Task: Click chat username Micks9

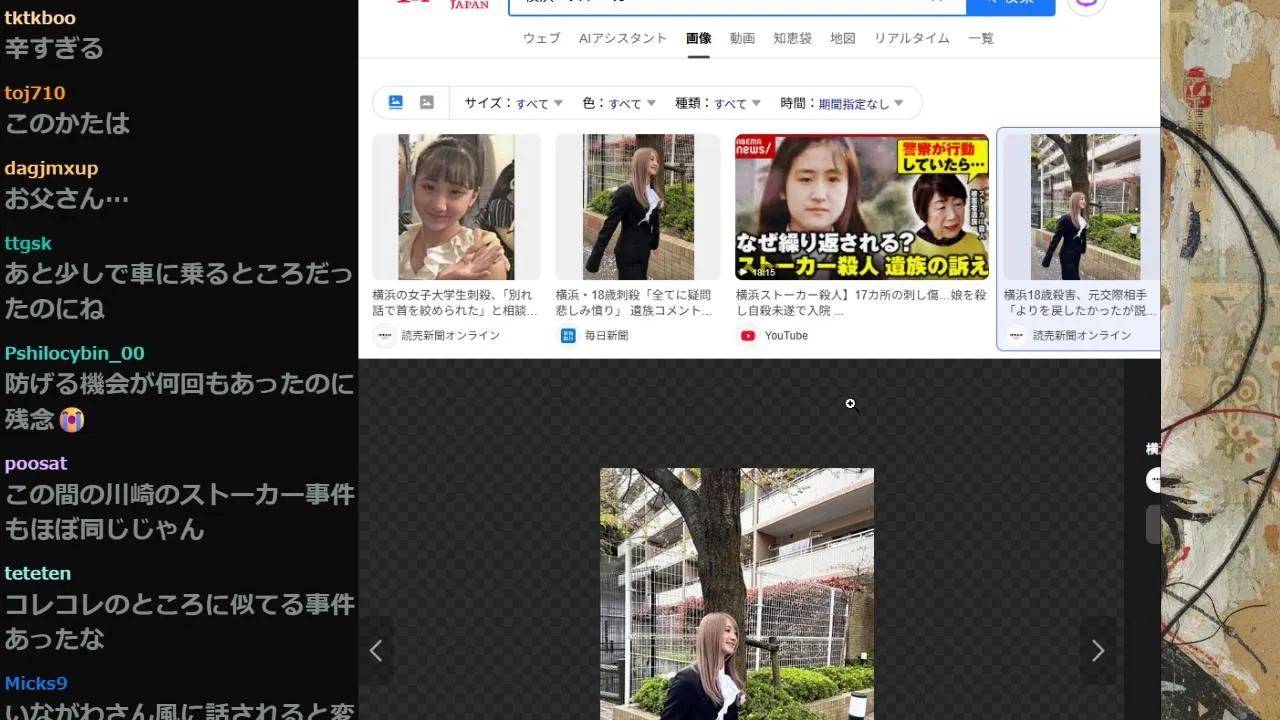Action: click(x=36, y=683)
